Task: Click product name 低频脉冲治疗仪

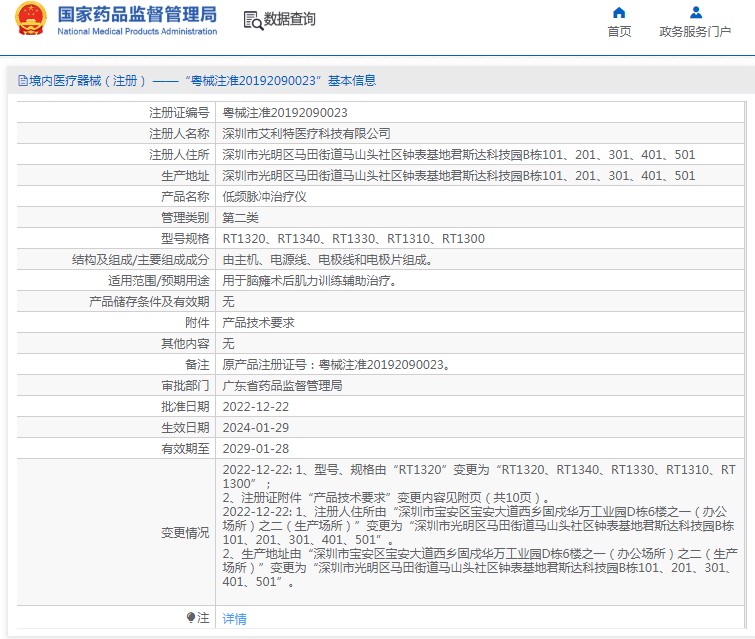Action: 264,196
